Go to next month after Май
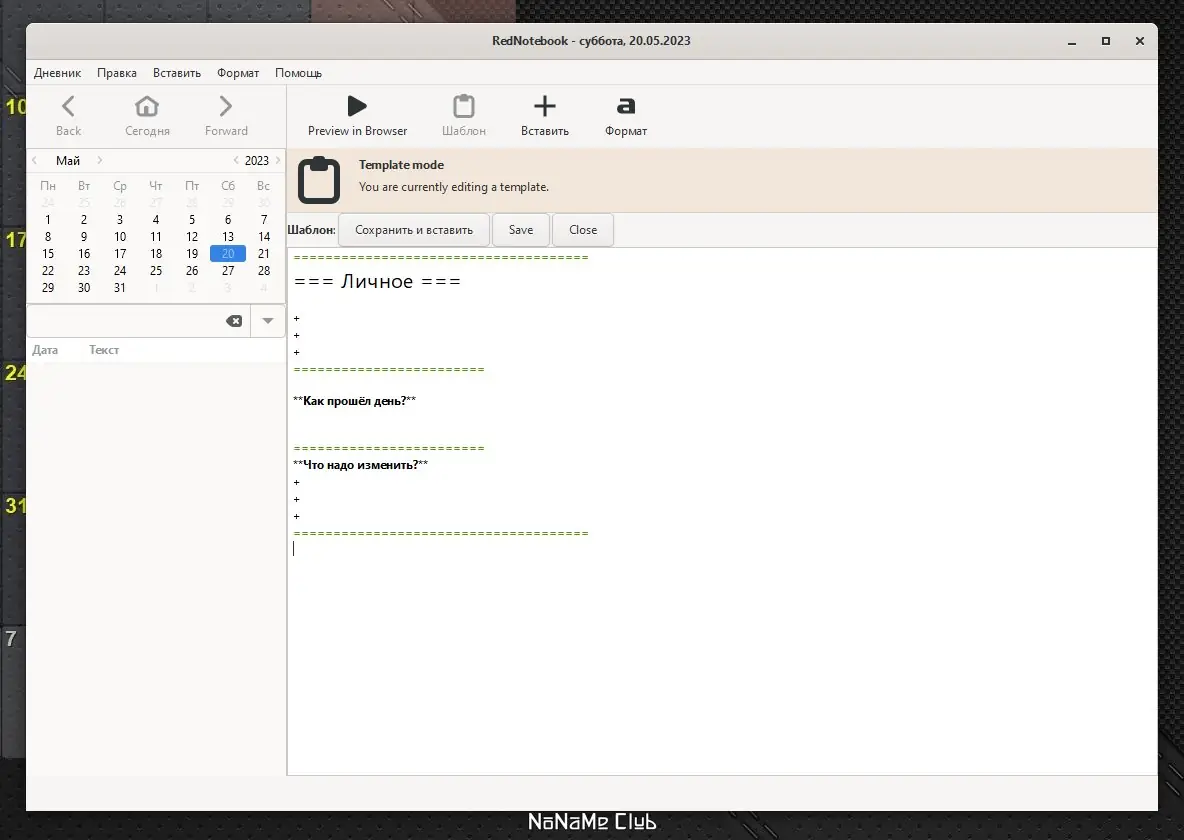The image size is (1184, 840). 100,160
